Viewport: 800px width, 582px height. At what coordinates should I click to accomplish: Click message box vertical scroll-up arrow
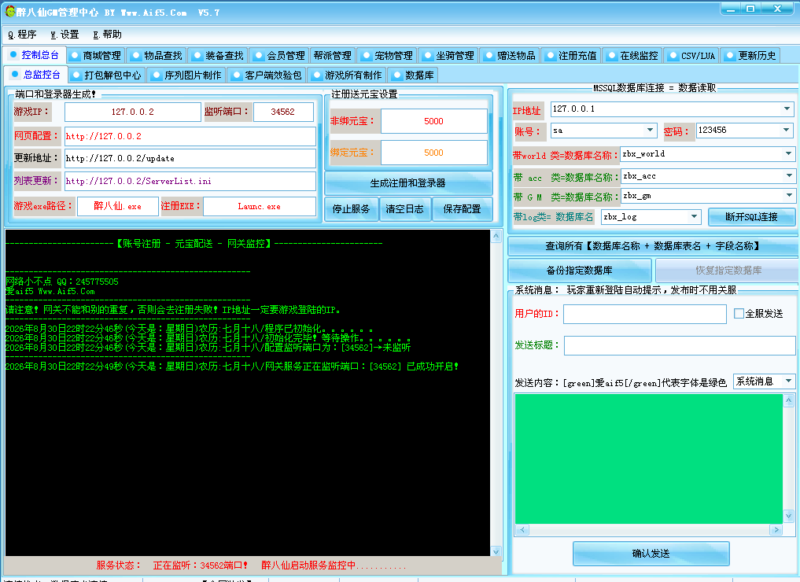coord(789,400)
